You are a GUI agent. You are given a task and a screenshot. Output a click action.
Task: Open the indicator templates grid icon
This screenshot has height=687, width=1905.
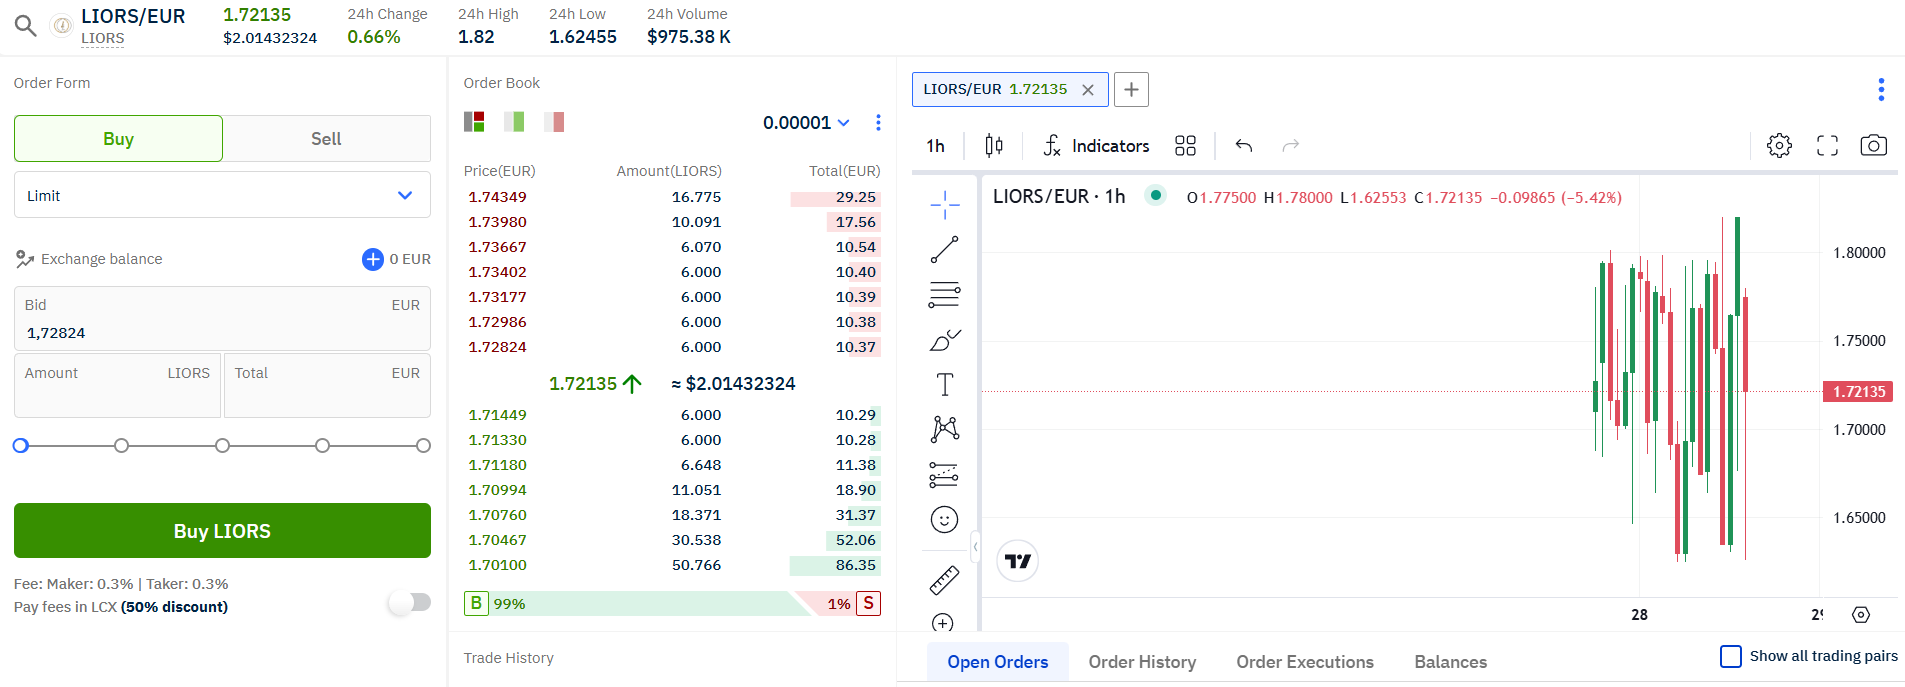[1185, 146]
